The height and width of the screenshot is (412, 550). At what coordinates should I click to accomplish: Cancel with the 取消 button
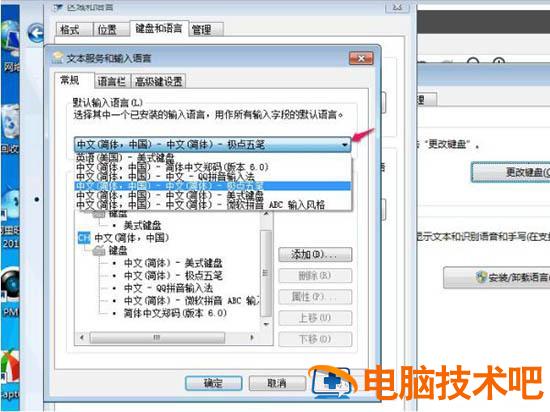tap(277, 383)
